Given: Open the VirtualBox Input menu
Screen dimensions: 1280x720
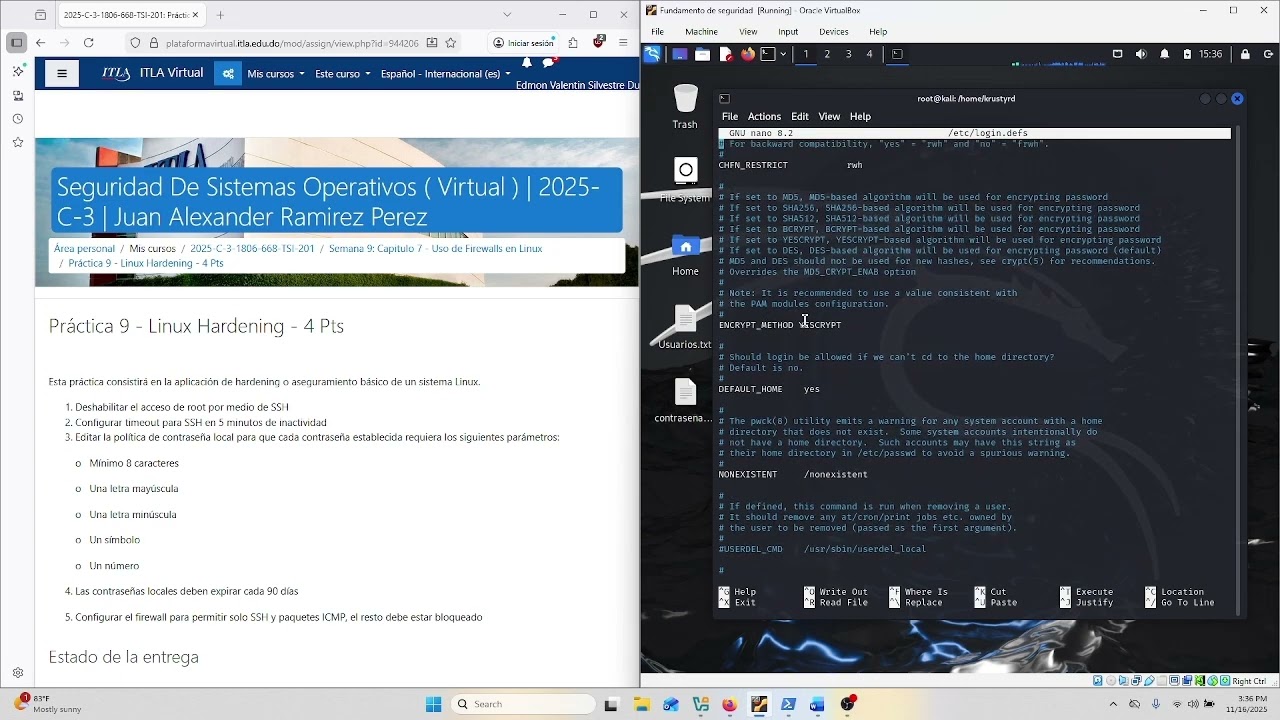Looking at the screenshot, I should pos(788,32).
